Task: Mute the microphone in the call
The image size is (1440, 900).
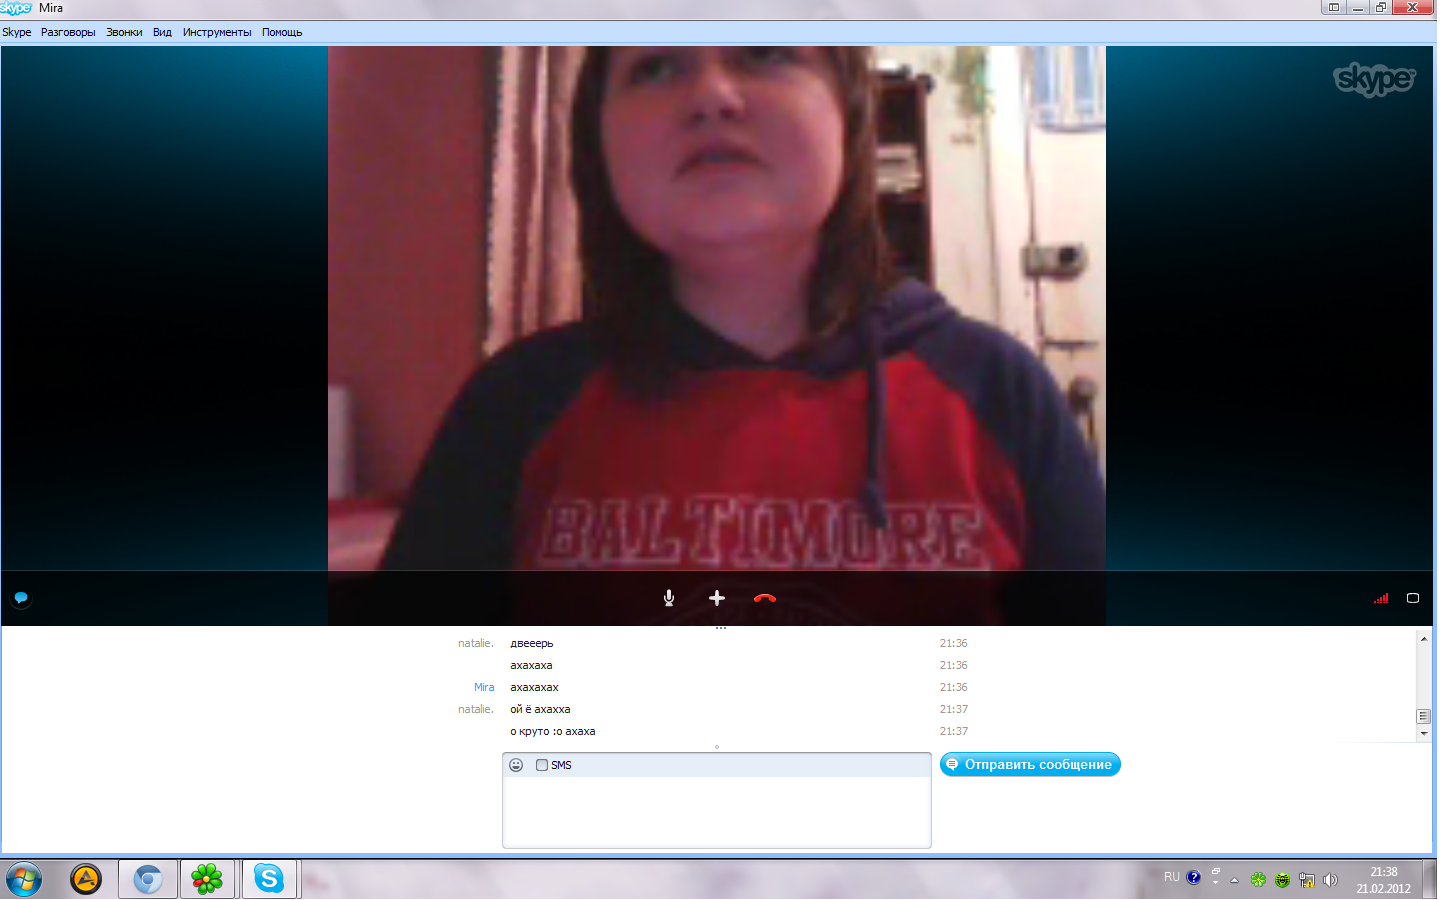Action: (669, 598)
